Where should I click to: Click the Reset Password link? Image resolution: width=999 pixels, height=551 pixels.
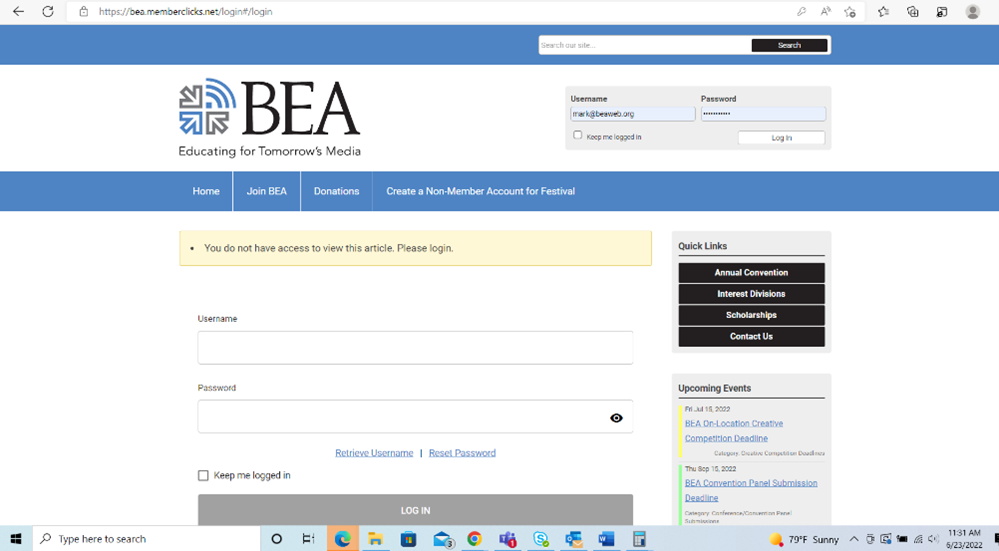462,453
